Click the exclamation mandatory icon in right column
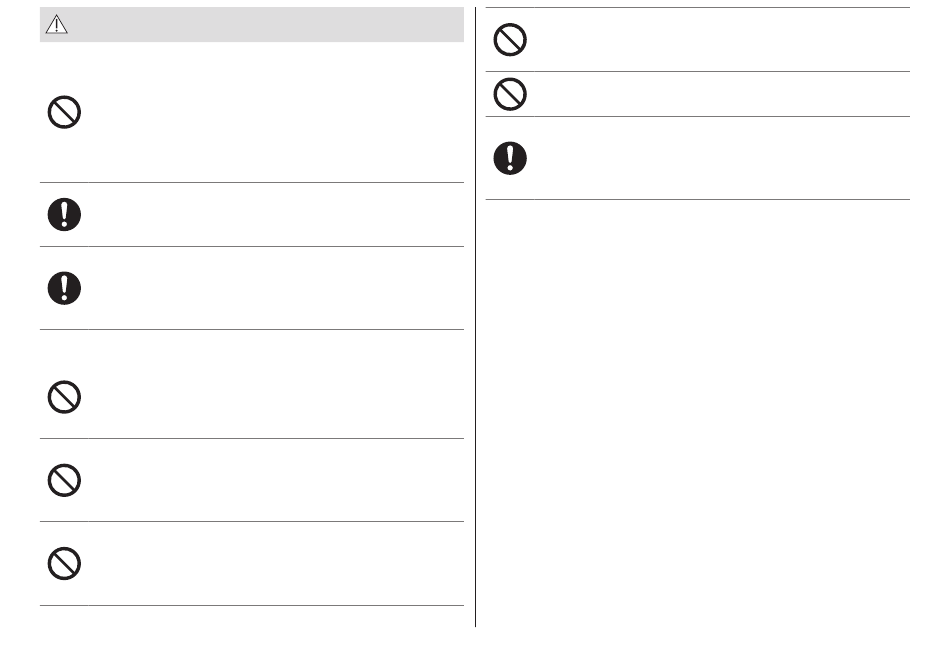This screenshot has width=950, height=656. click(510, 159)
